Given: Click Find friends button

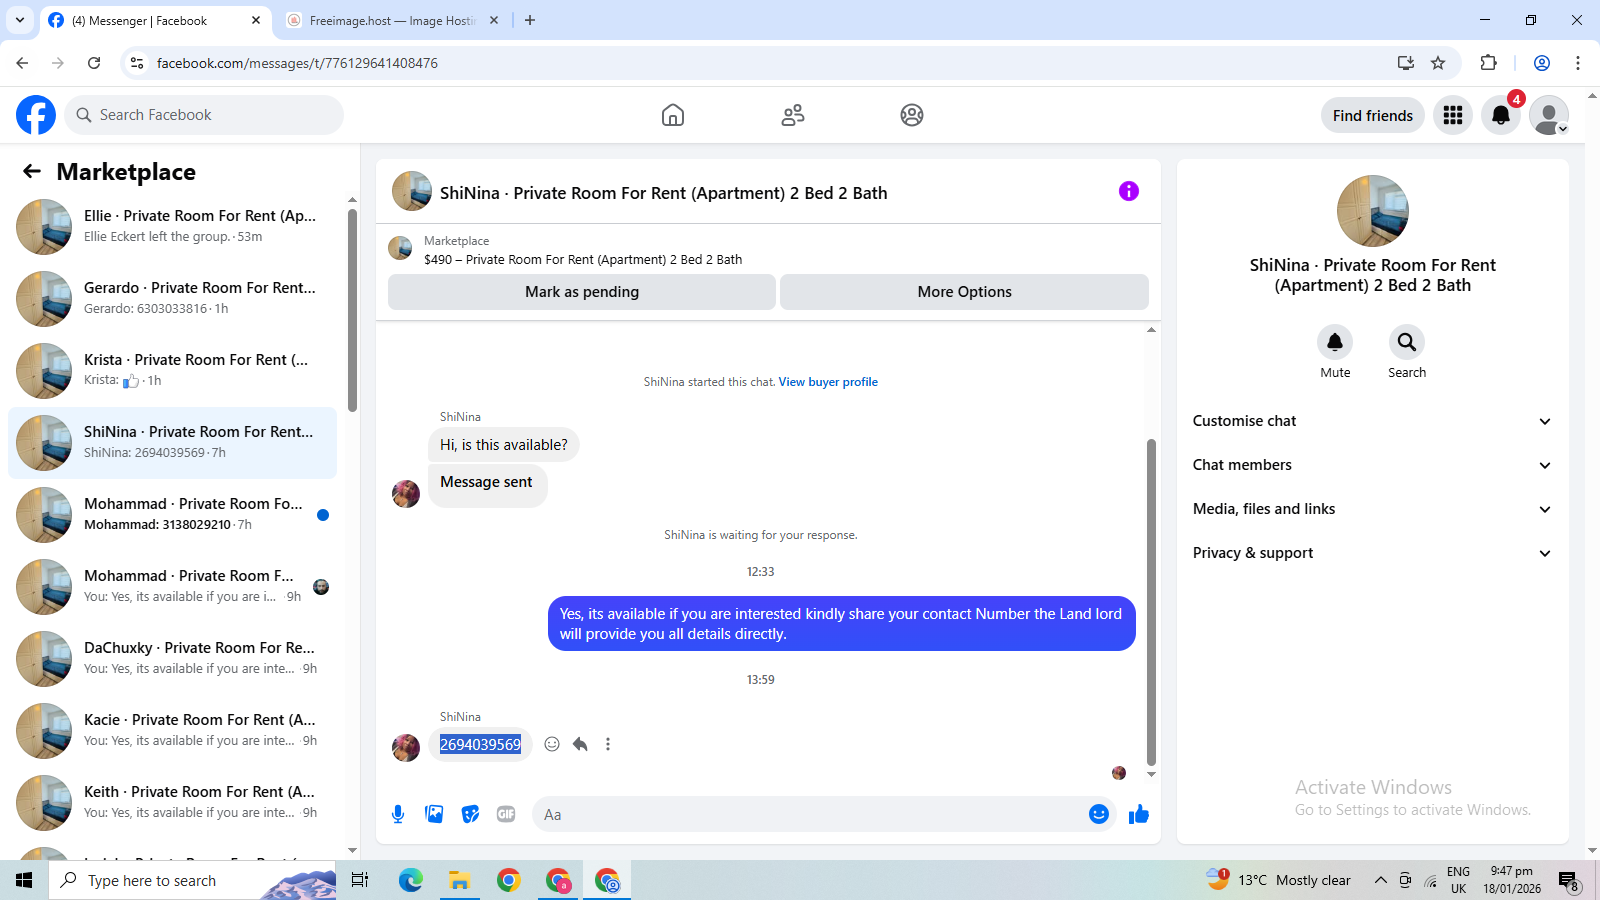Looking at the screenshot, I should click(x=1373, y=115).
